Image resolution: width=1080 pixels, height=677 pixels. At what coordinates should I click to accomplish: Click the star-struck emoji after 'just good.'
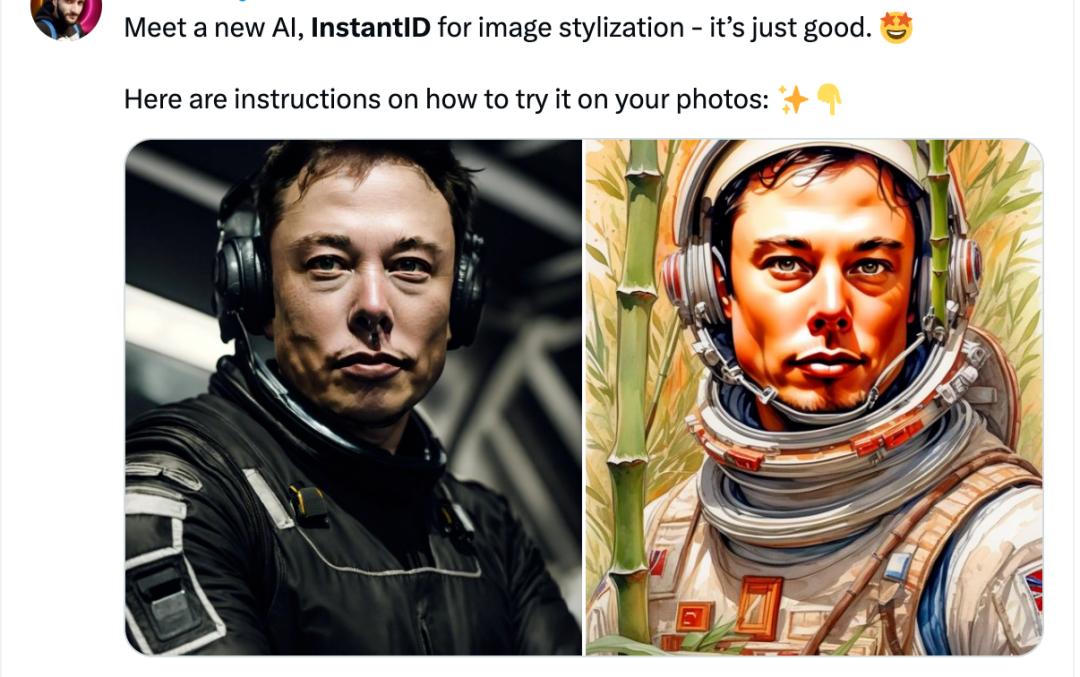tap(895, 28)
